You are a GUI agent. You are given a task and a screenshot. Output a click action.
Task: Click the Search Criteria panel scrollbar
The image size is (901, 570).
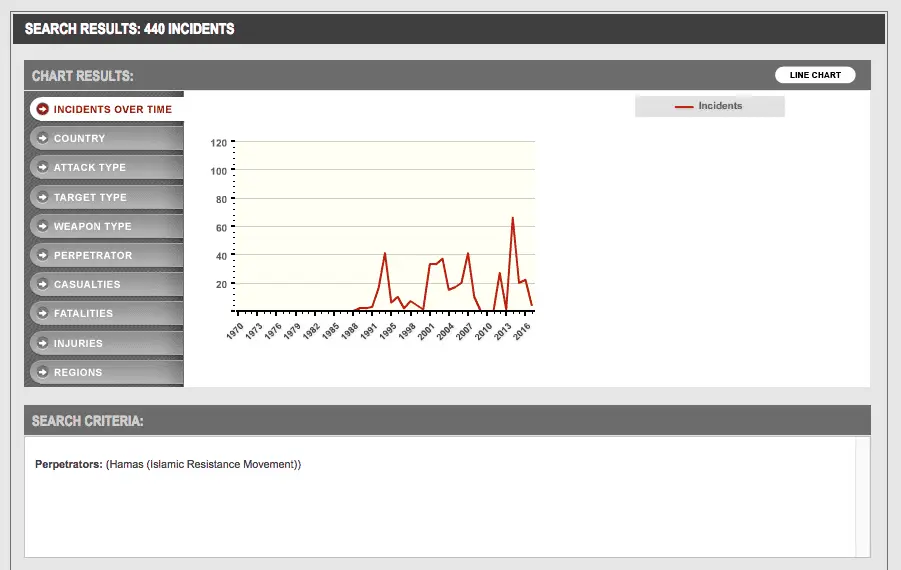click(862, 496)
